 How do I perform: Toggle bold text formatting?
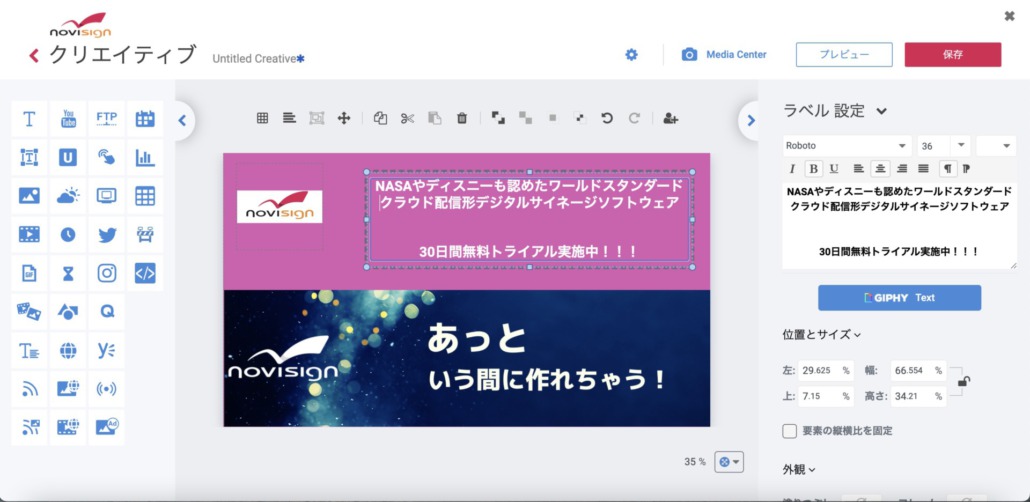[x=813, y=169]
